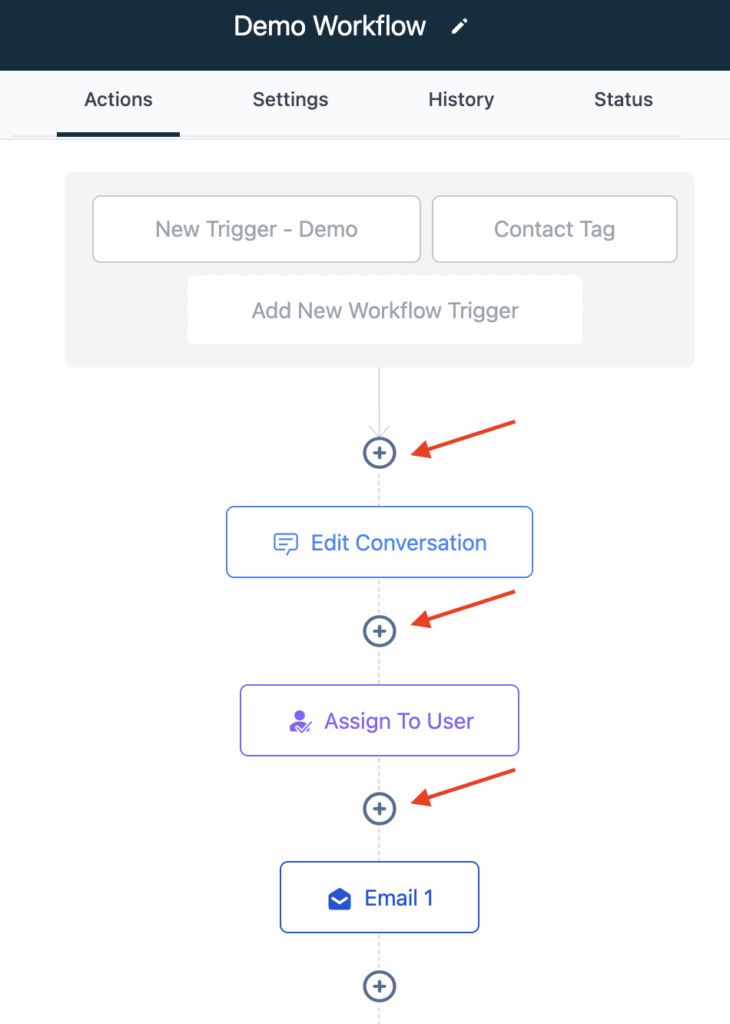
Task: Open the Settings tab
Action: pos(290,100)
